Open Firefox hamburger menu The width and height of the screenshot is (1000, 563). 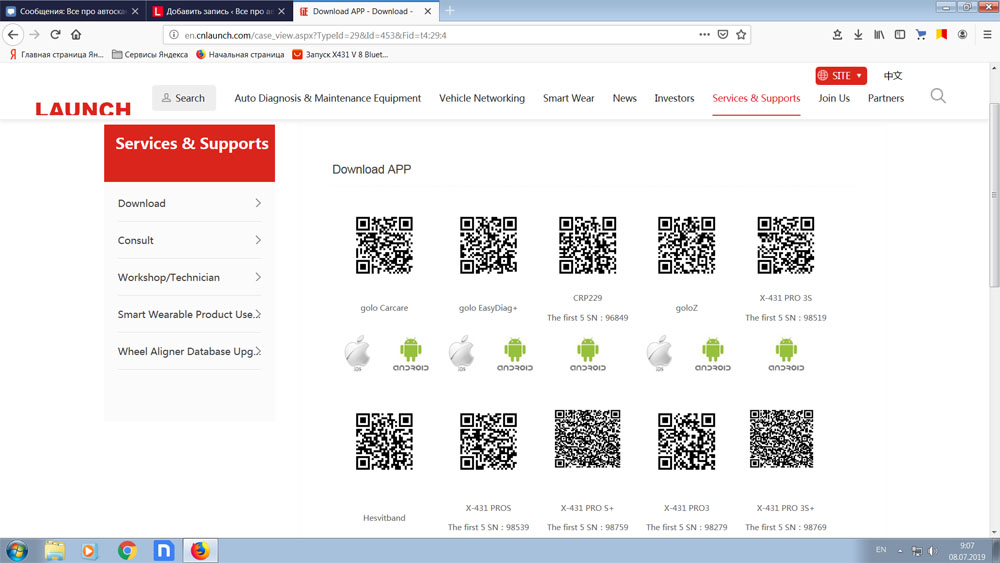tap(987, 34)
